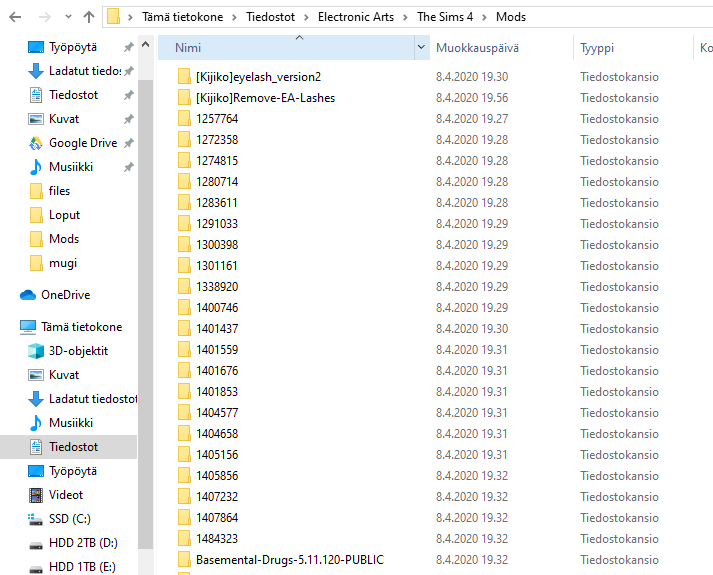Select folder named 1338920
The image size is (713, 575).
pos(217,287)
